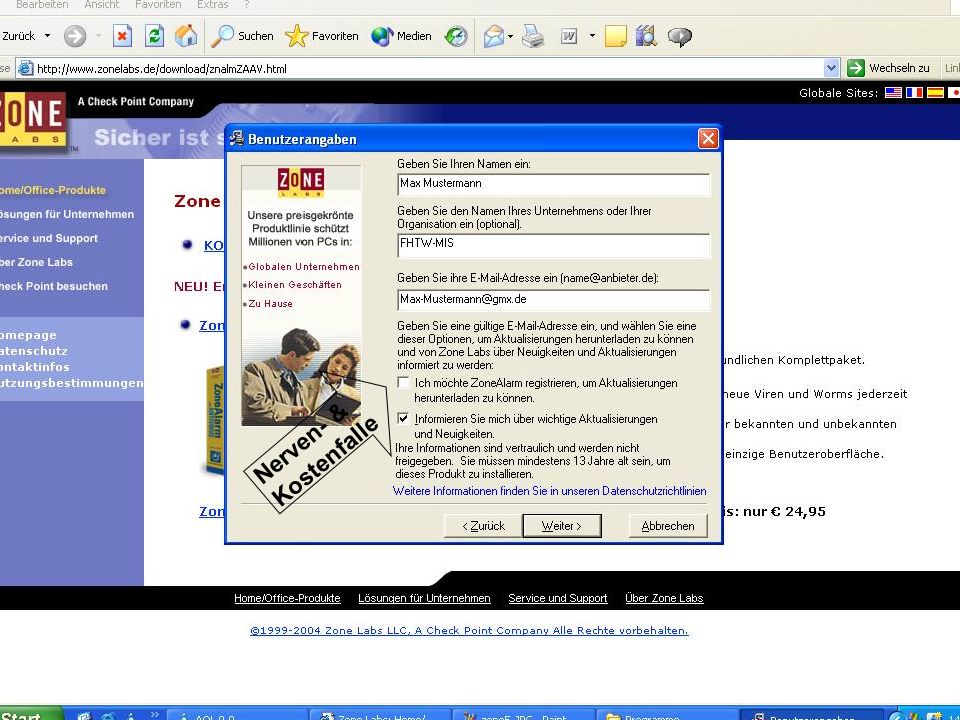Click the 1999-2004 Zone Labs copyright link

[x=469, y=631]
